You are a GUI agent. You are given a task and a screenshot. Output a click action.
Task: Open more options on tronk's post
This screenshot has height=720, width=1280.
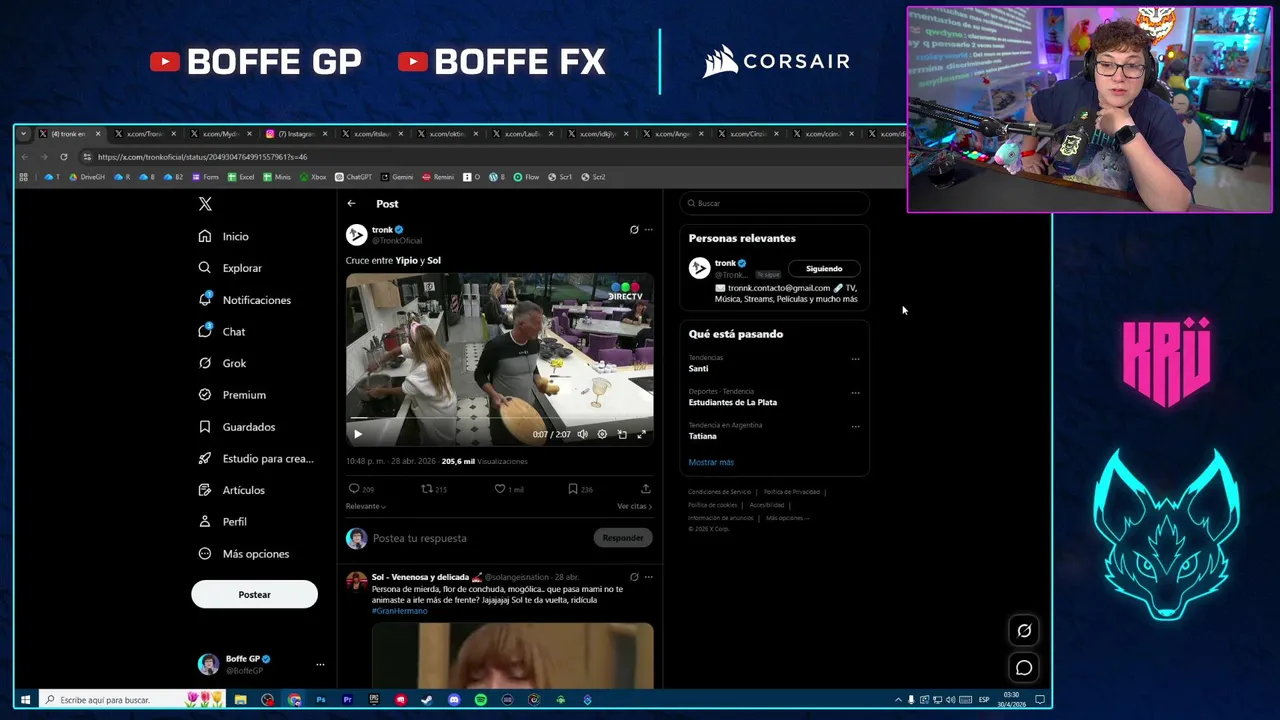(x=648, y=230)
